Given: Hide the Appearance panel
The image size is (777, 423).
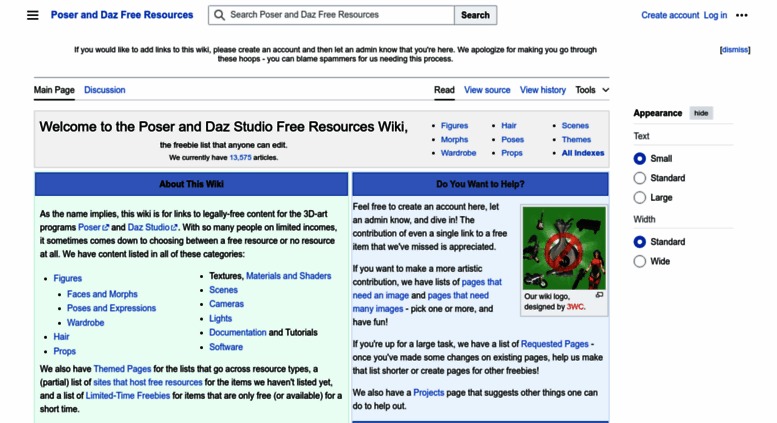Looking at the screenshot, I should click(x=701, y=113).
